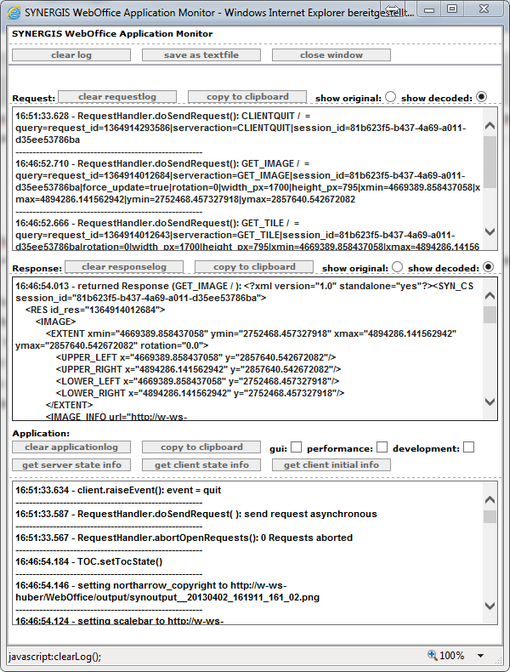Image resolution: width=510 pixels, height=672 pixels.
Task: Copy application log to clipboard
Action: (x=201, y=447)
